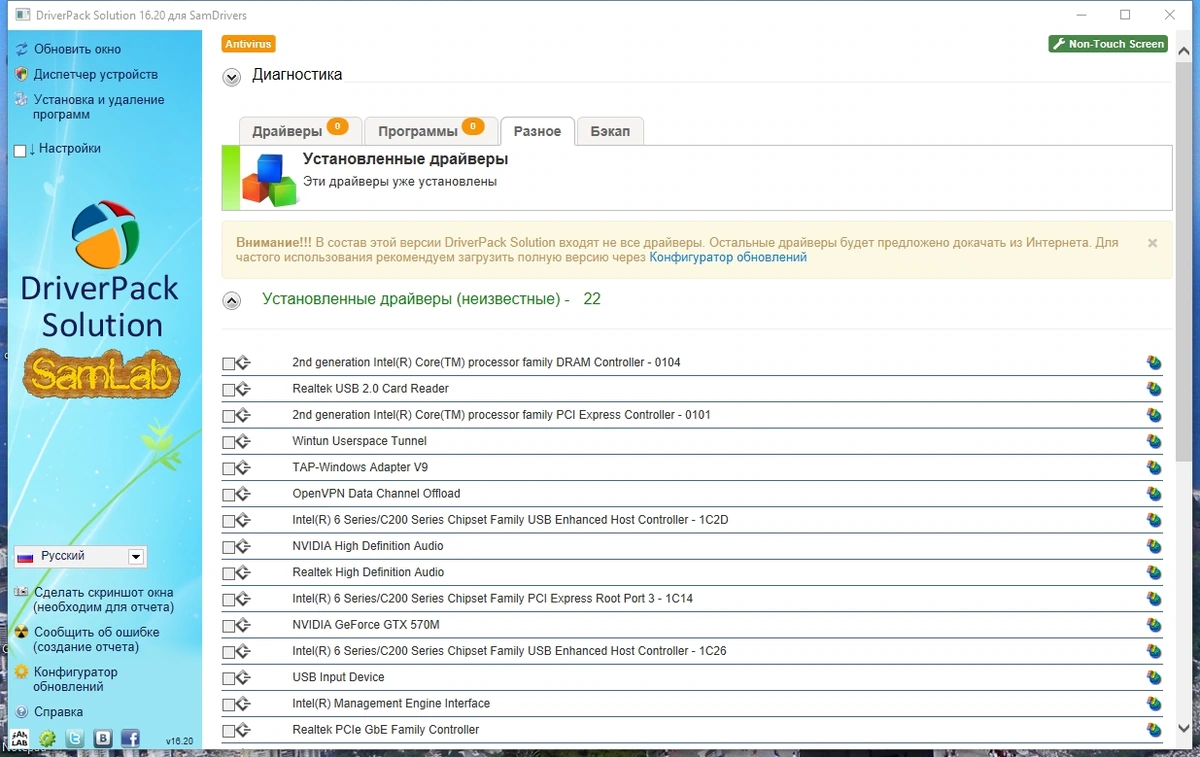Switch to the Программы tab
Image resolution: width=1200 pixels, height=757 pixels.
[430, 131]
